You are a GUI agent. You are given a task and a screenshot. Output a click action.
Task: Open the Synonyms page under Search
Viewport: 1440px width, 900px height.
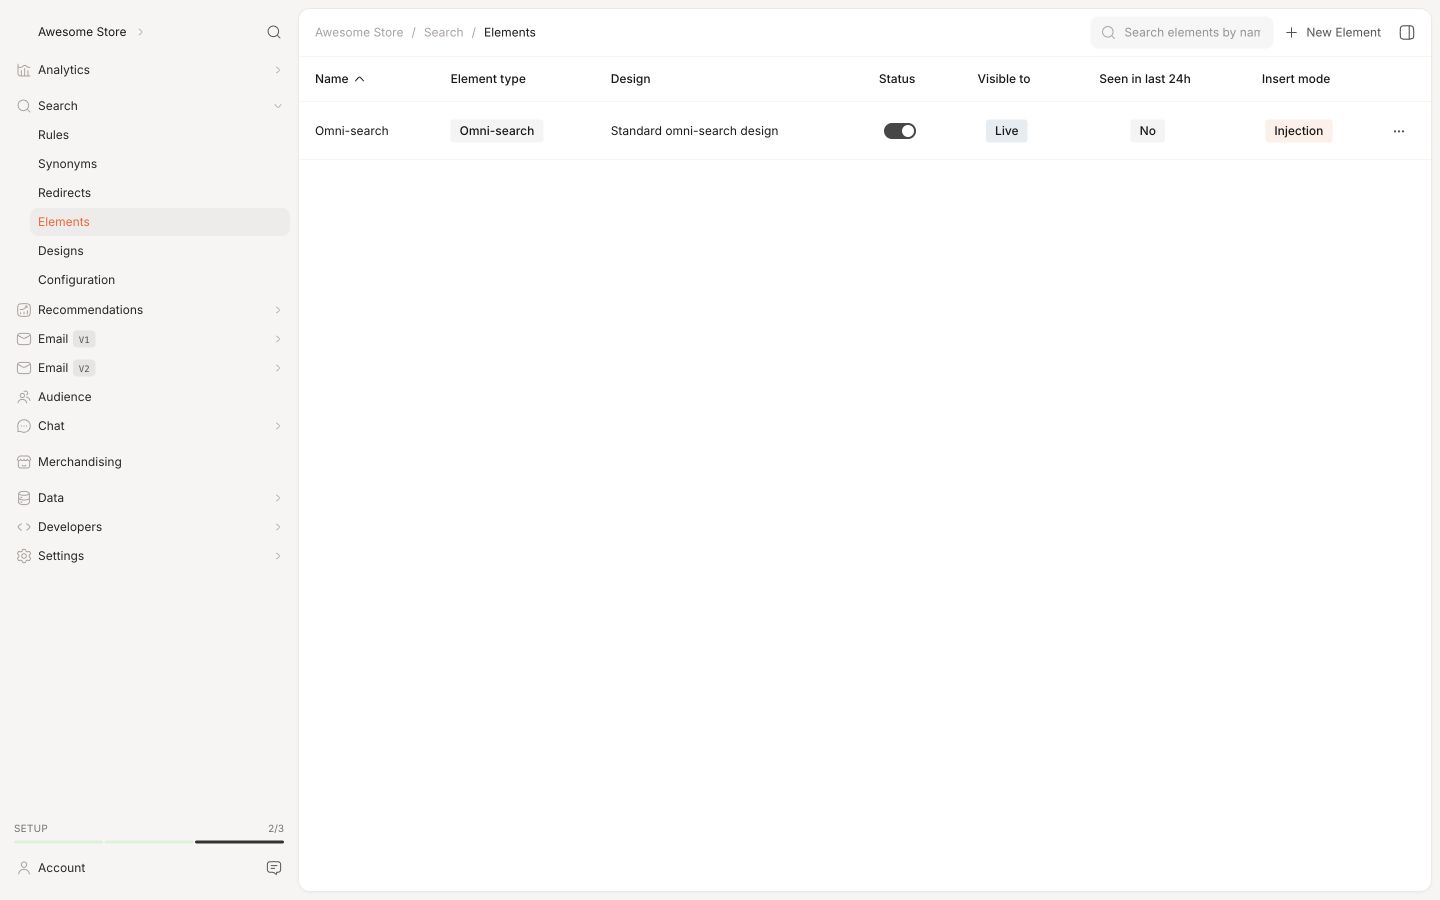click(159, 164)
